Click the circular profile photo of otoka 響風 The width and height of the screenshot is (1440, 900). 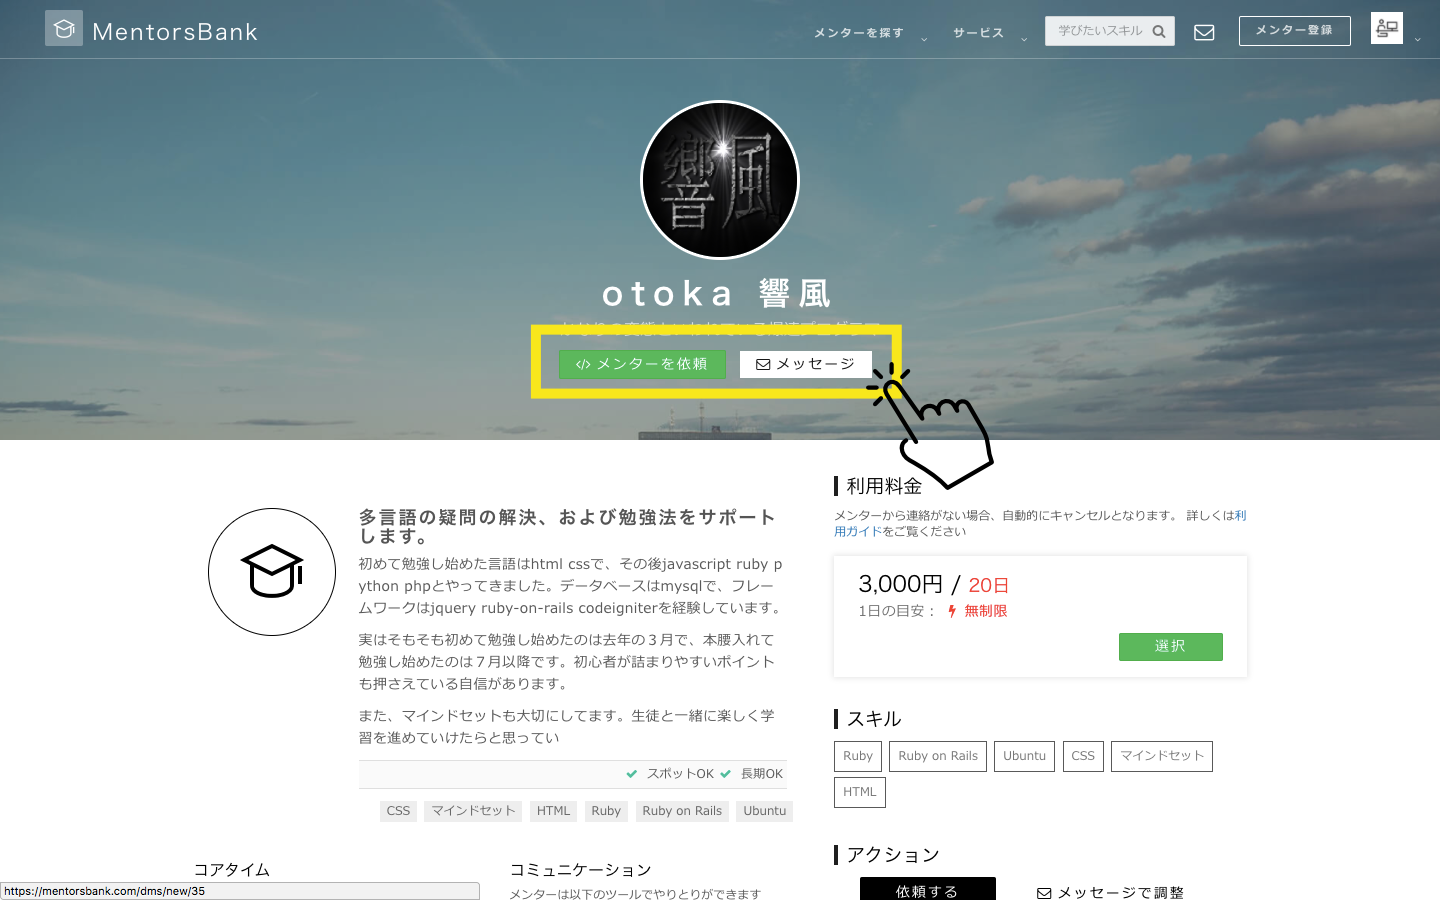[x=719, y=180]
